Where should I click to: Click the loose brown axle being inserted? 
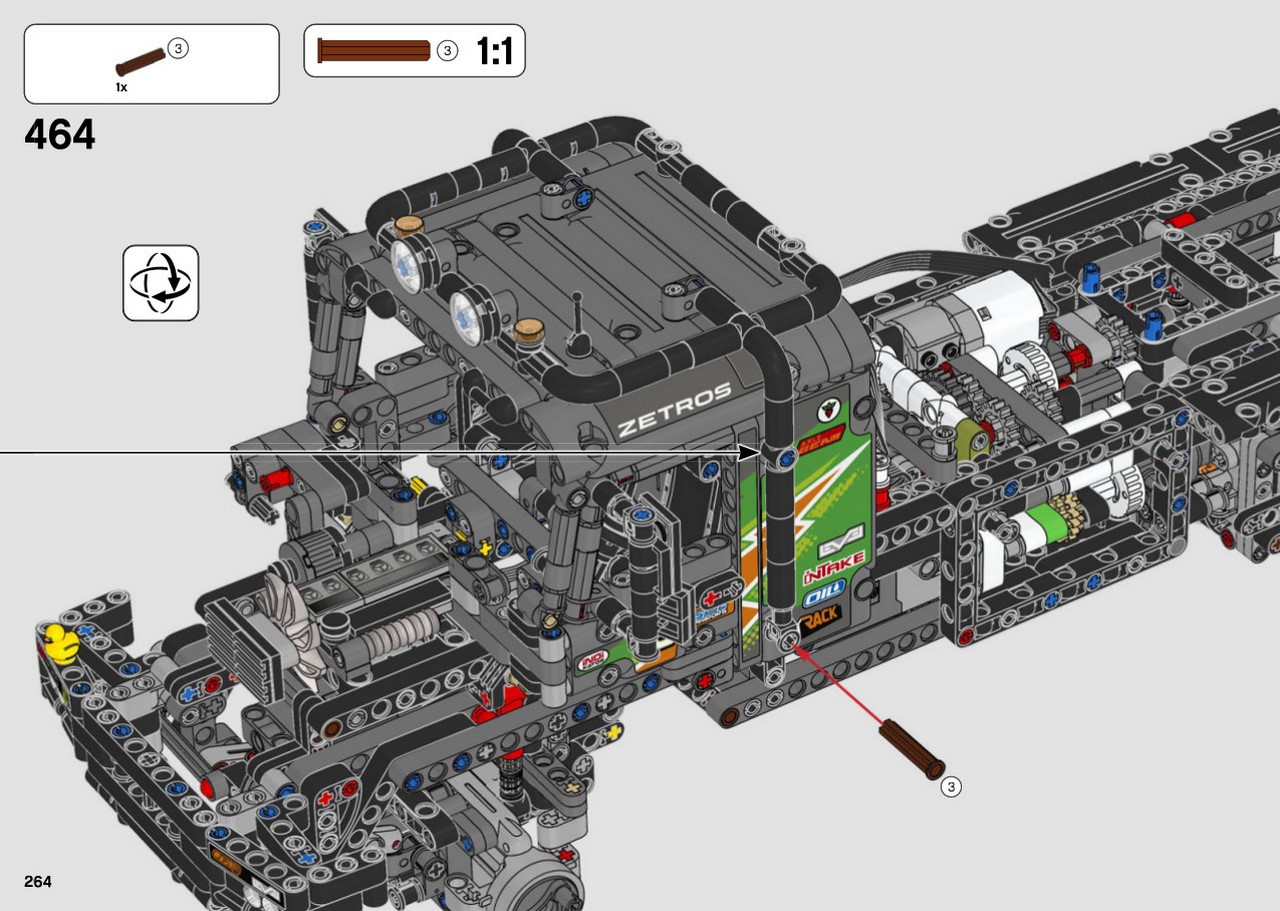point(911,749)
